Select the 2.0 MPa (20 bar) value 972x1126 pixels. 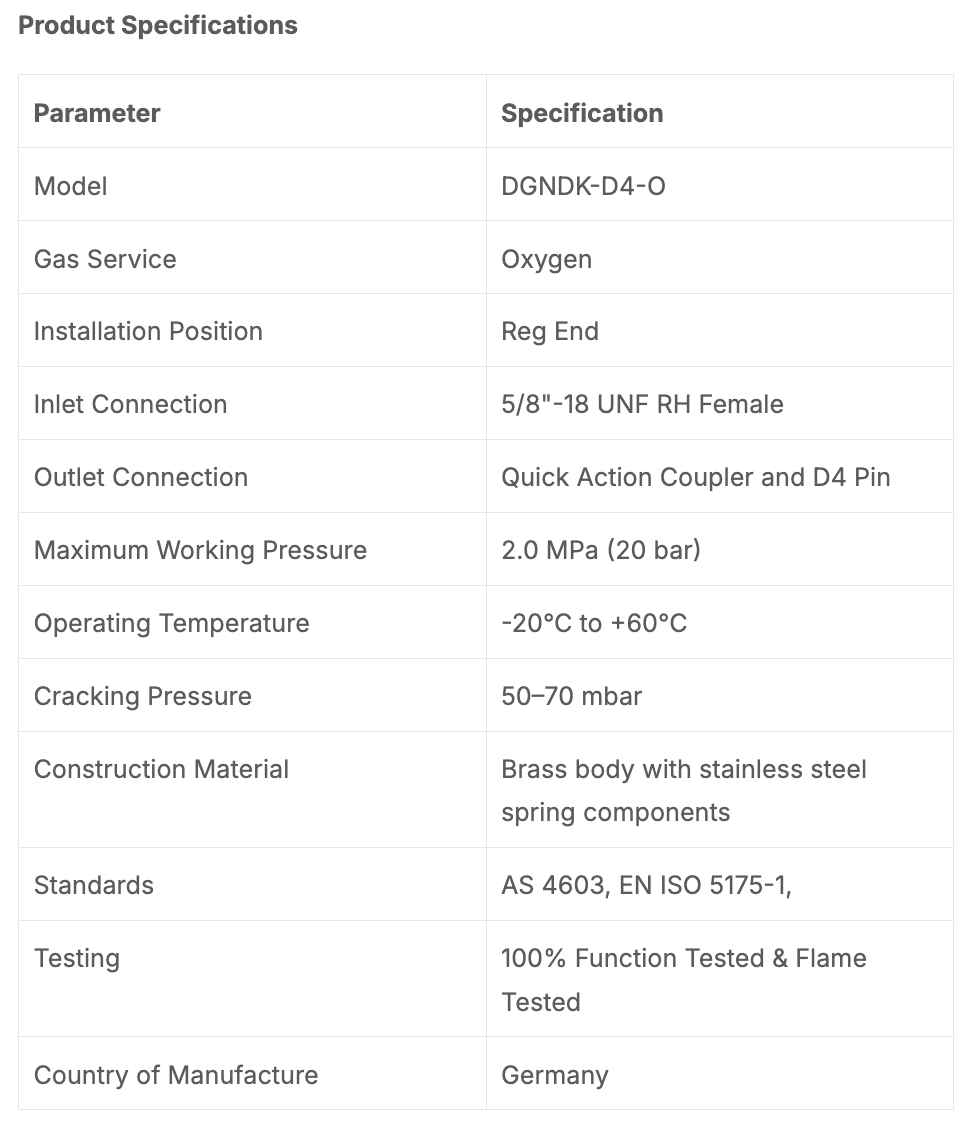(601, 550)
